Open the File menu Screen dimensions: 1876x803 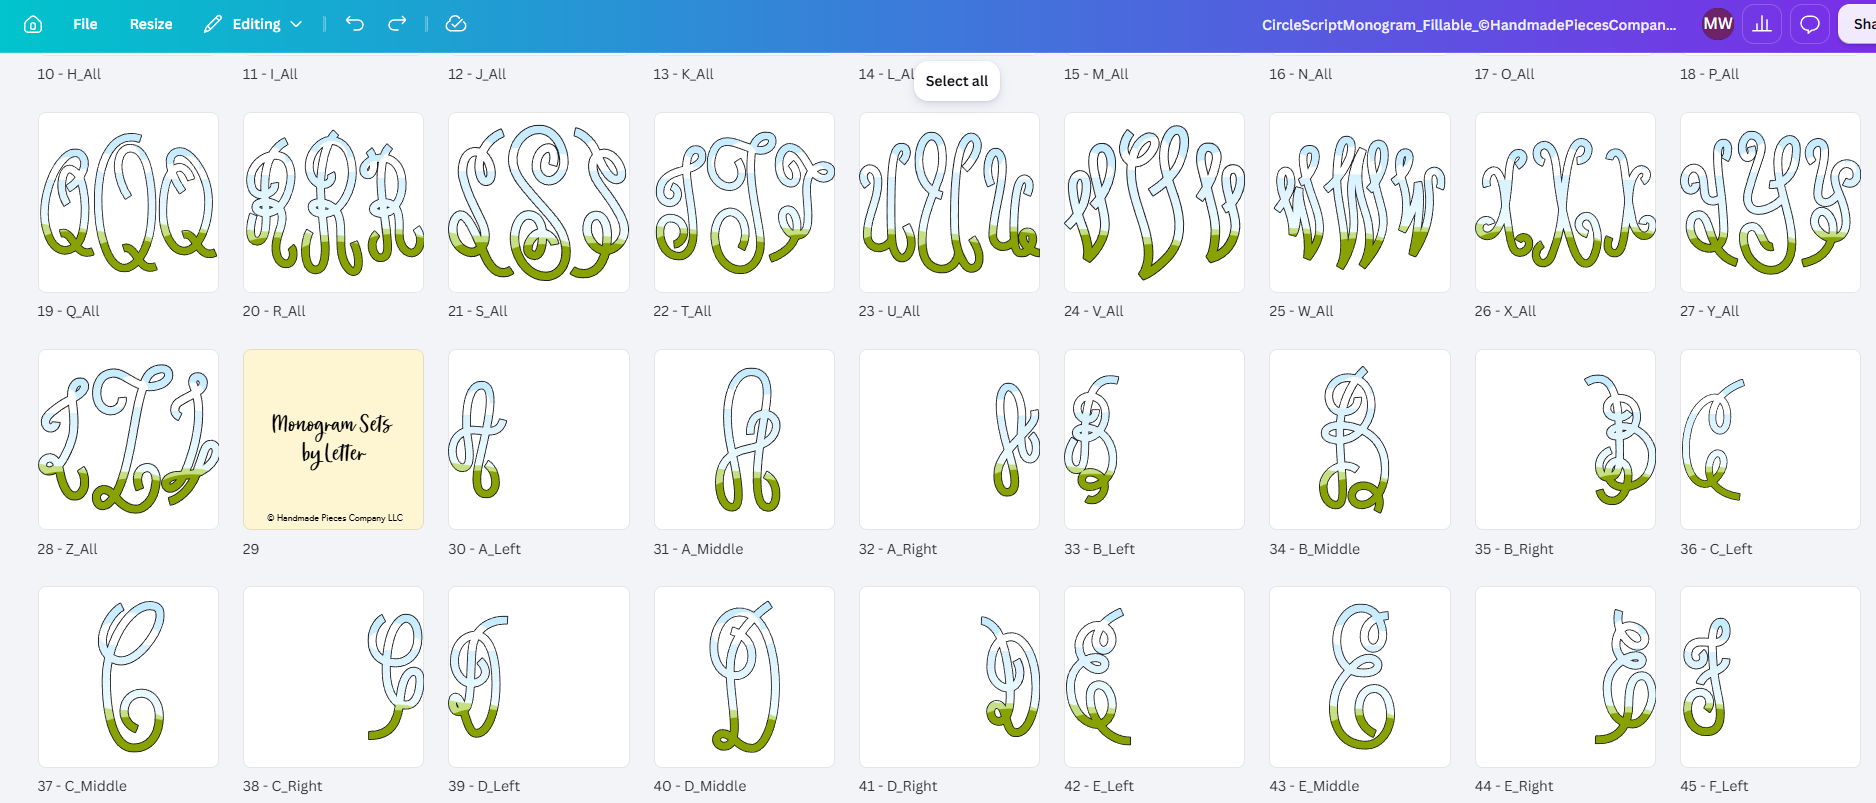[x=85, y=24]
